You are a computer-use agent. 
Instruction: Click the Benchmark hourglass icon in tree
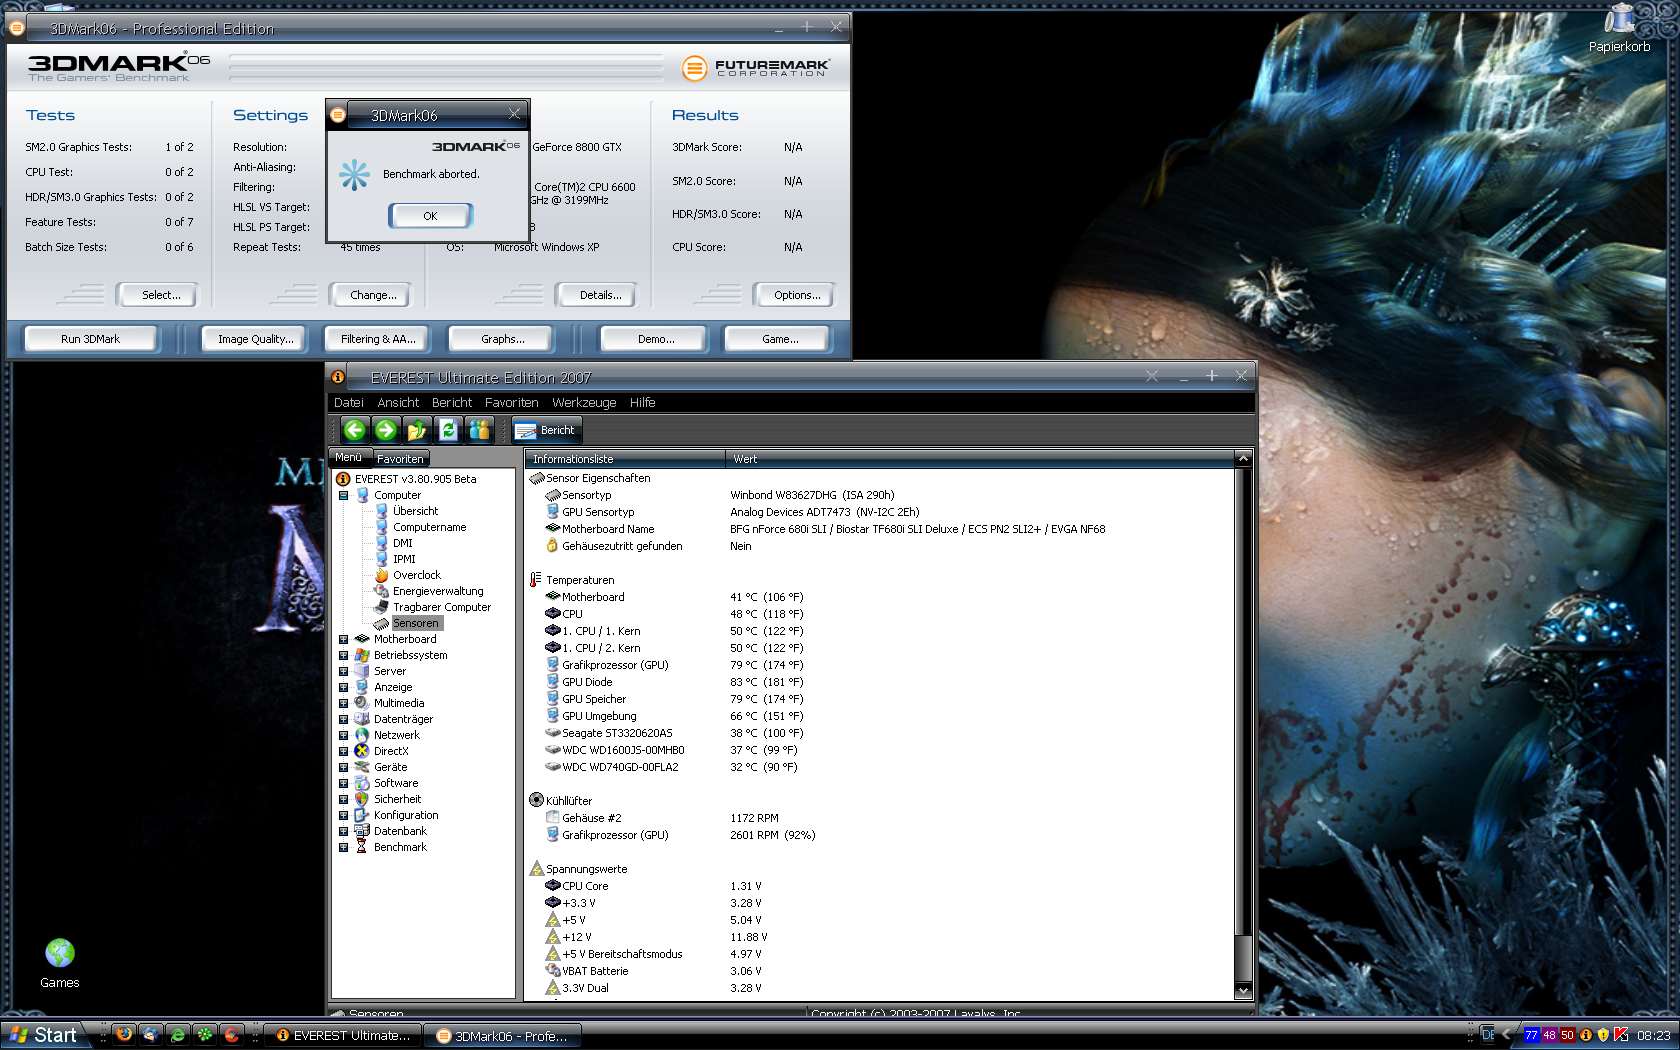362,847
